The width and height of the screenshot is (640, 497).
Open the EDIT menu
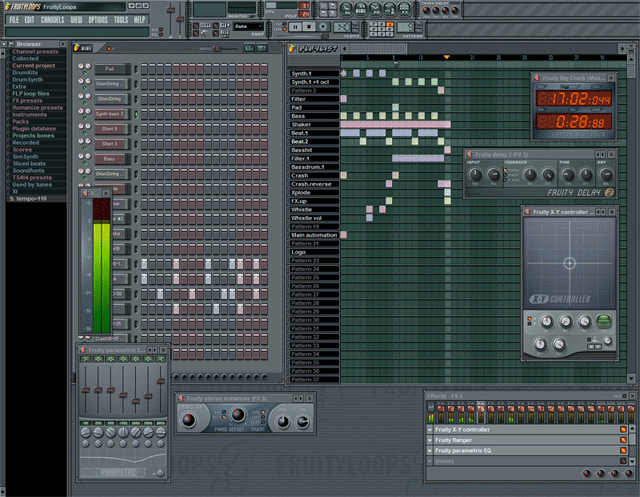coord(29,20)
